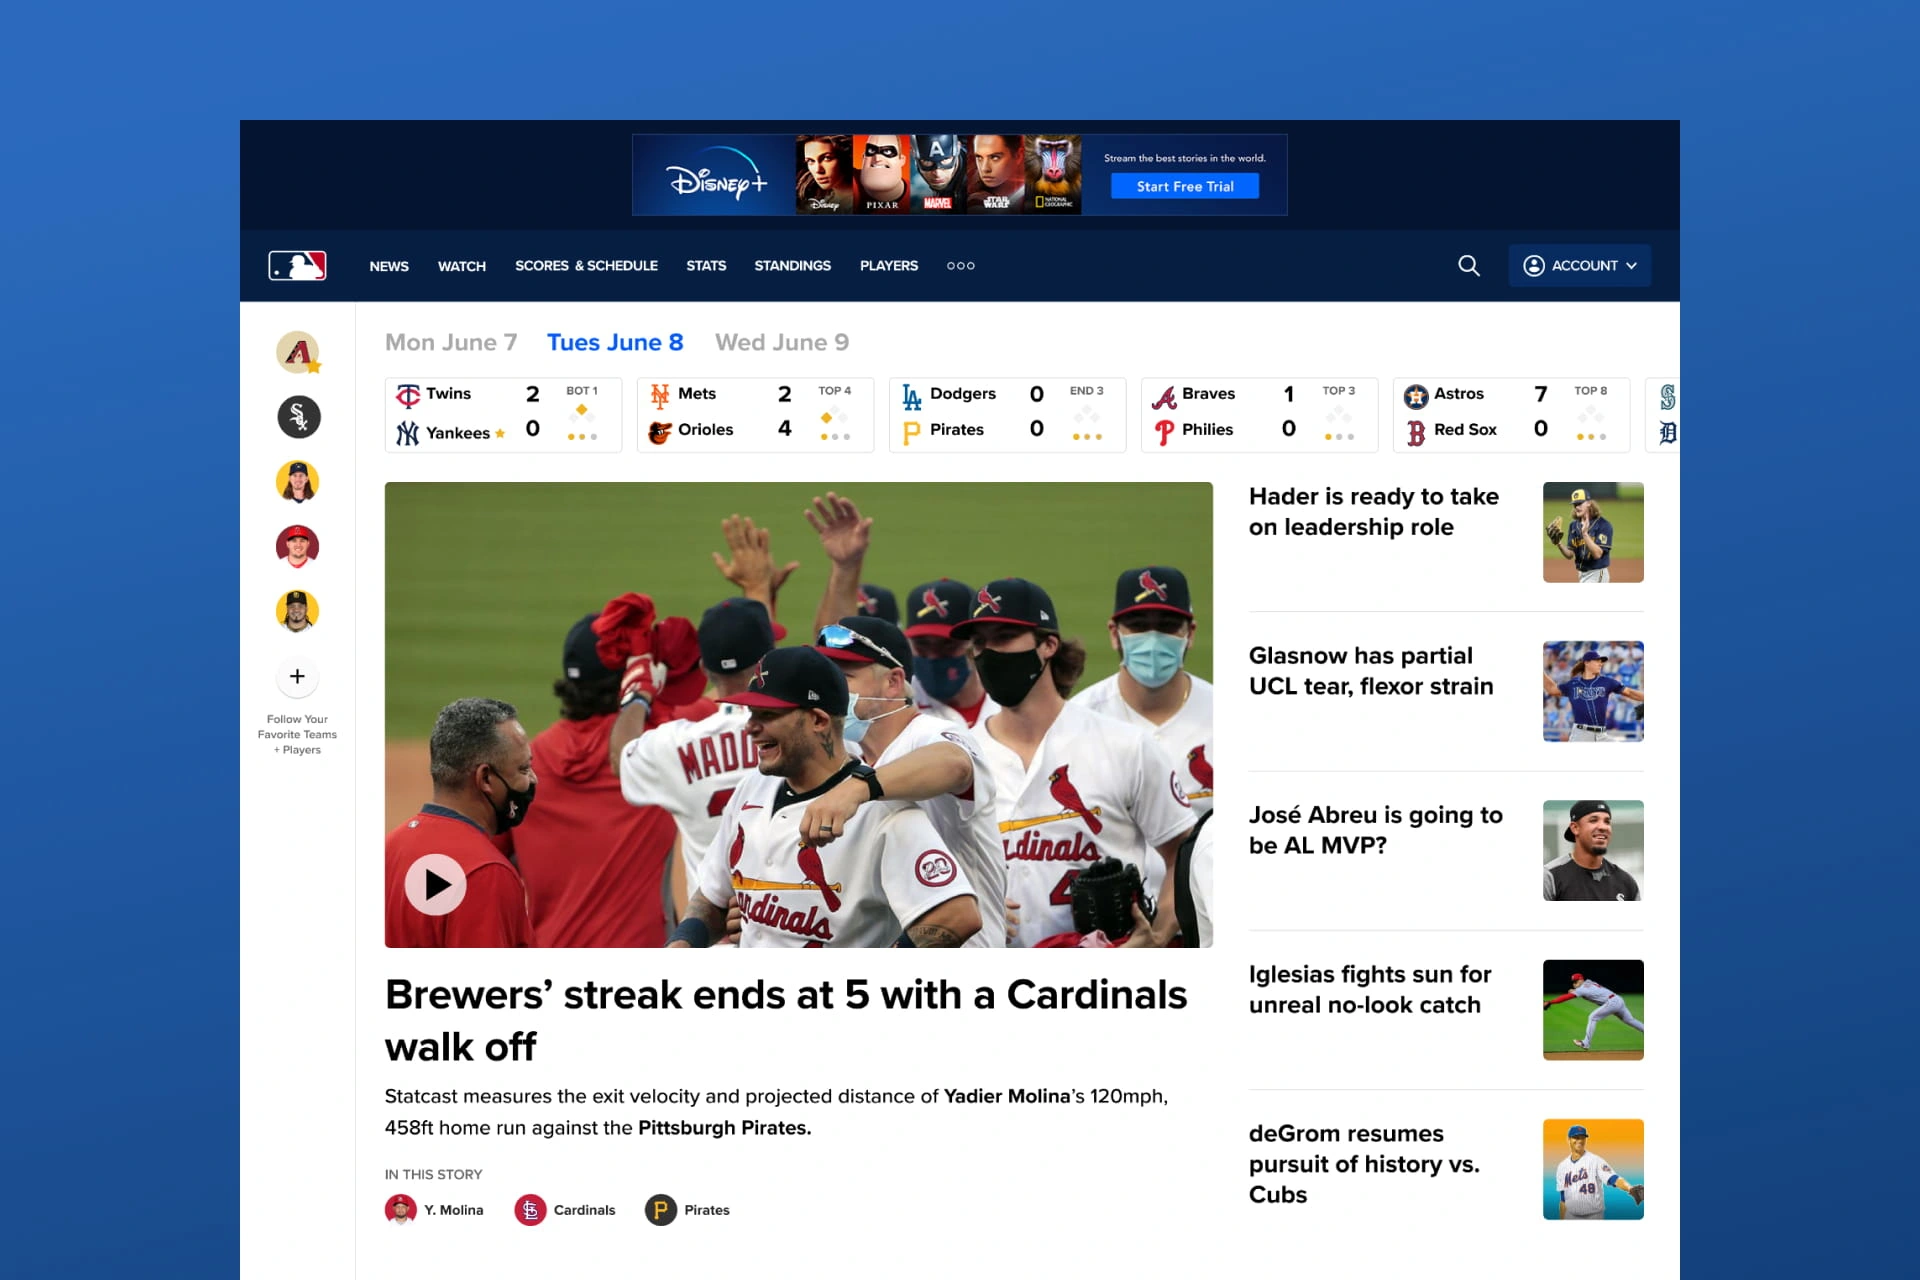Open the José Abreu AL MVP headline

1375,830
